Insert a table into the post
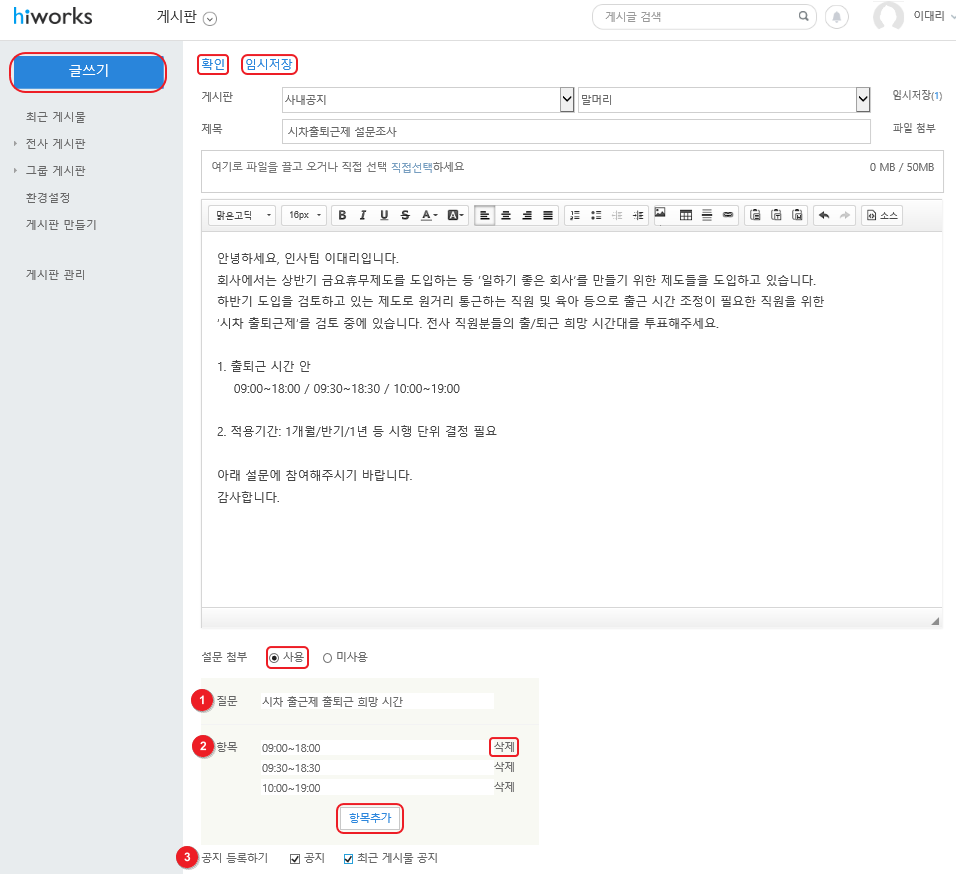The height and width of the screenshot is (874, 956). pos(686,215)
